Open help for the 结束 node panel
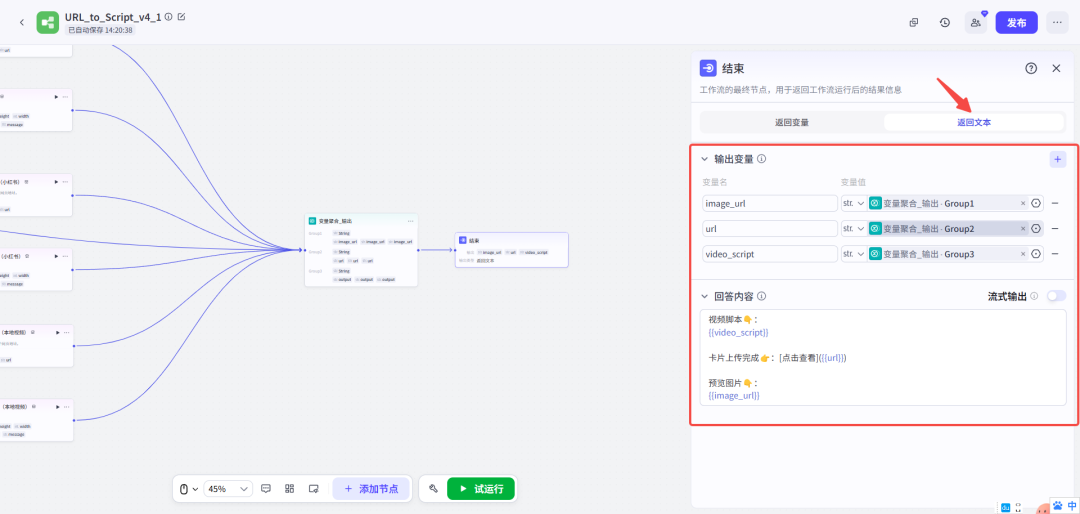The width and height of the screenshot is (1080, 514). pos(1031,68)
